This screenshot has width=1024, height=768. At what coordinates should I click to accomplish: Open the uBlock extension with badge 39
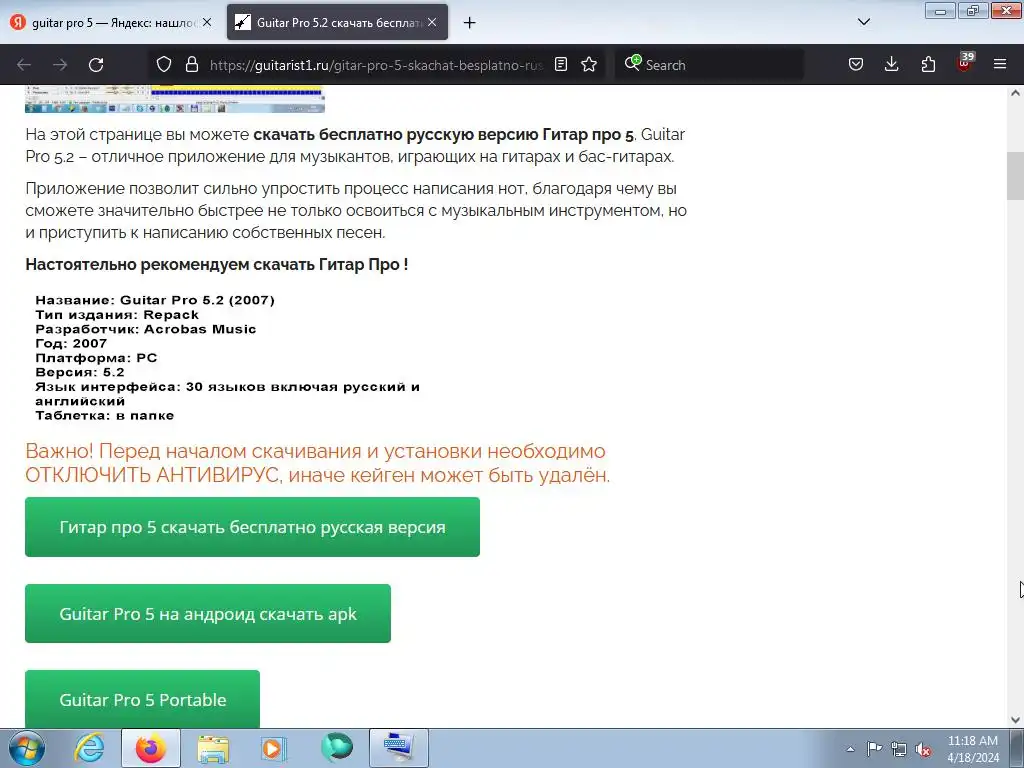[x=965, y=63]
